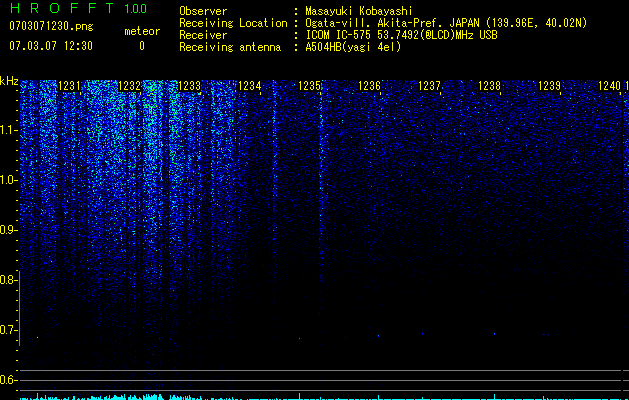Screen dimensions: 629x400
Task: Click the 0.6 kHz axis label
Action: [x=7, y=380]
